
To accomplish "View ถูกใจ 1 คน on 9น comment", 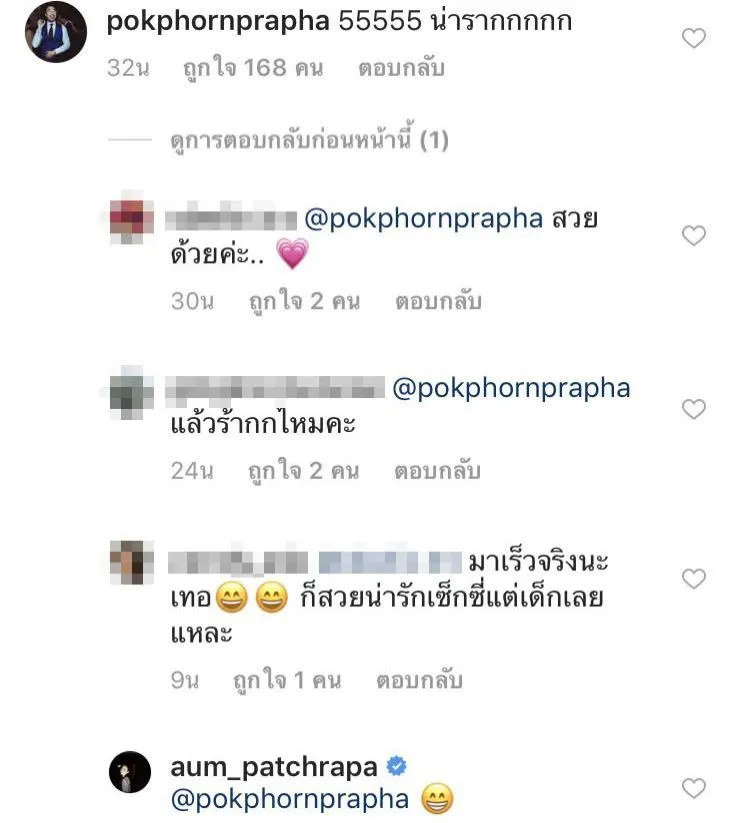I will click(x=287, y=681).
